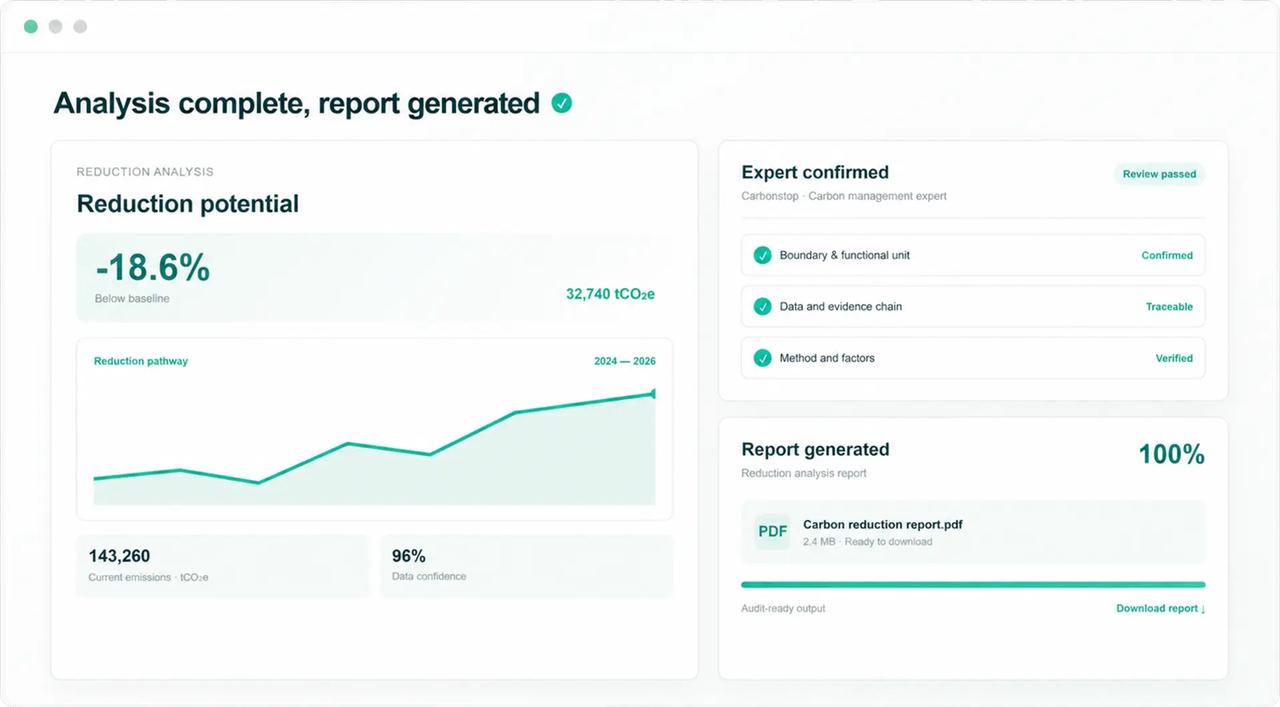Viewport: 1280px width, 707px height.
Task: Click the 96% data confidence value
Action: pos(409,556)
